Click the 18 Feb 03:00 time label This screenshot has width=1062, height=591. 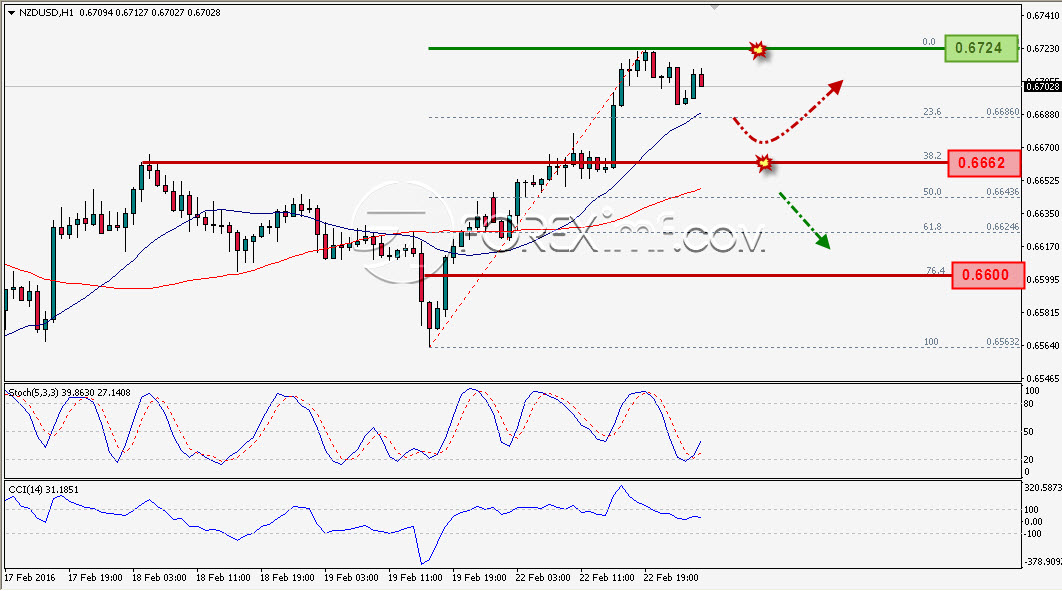pos(159,577)
